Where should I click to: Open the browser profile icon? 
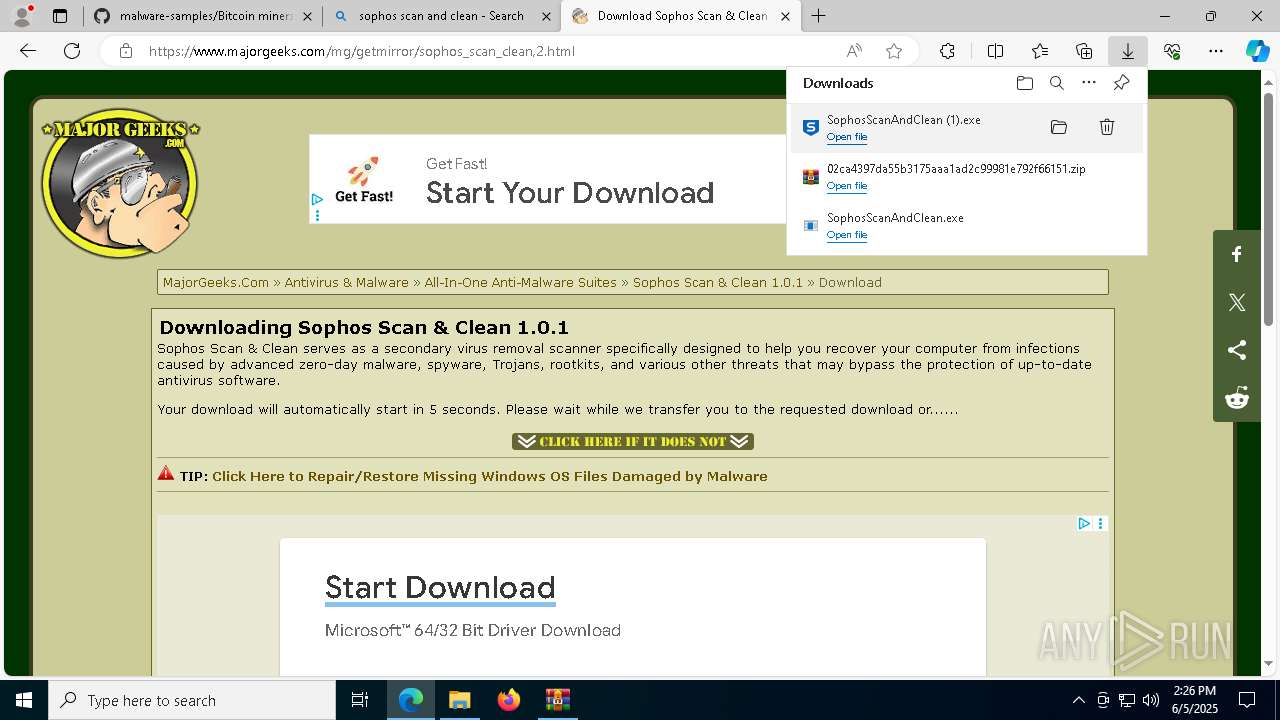tap(22, 16)
